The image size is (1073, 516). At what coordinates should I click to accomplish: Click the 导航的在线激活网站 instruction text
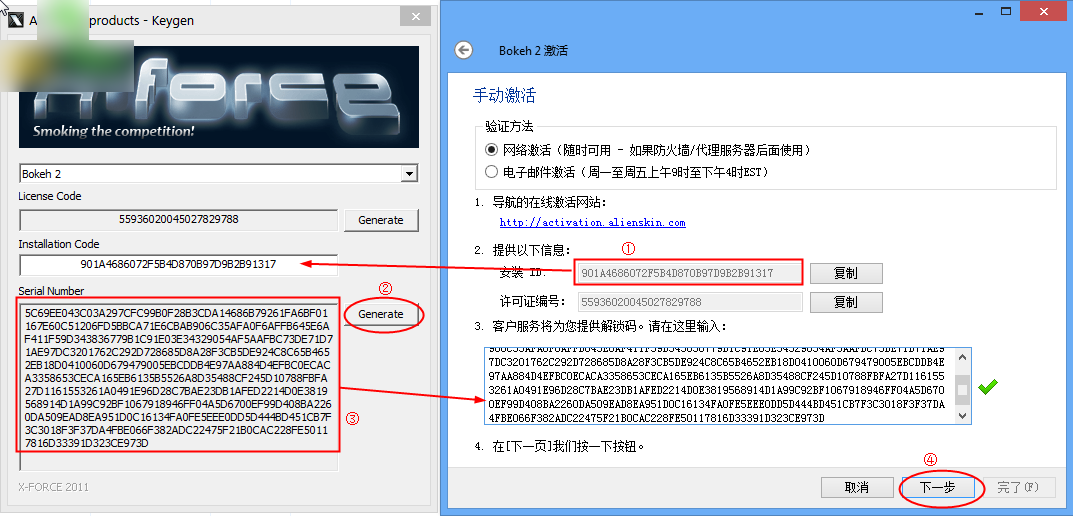coord(550,203)
